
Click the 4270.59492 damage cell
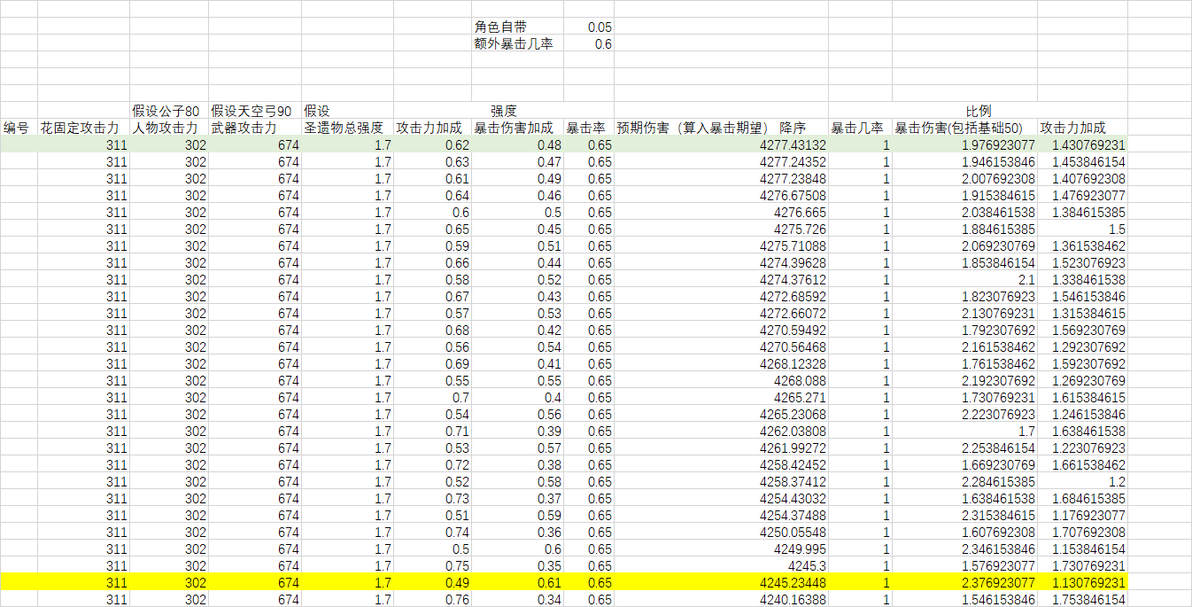pos(721,330)
